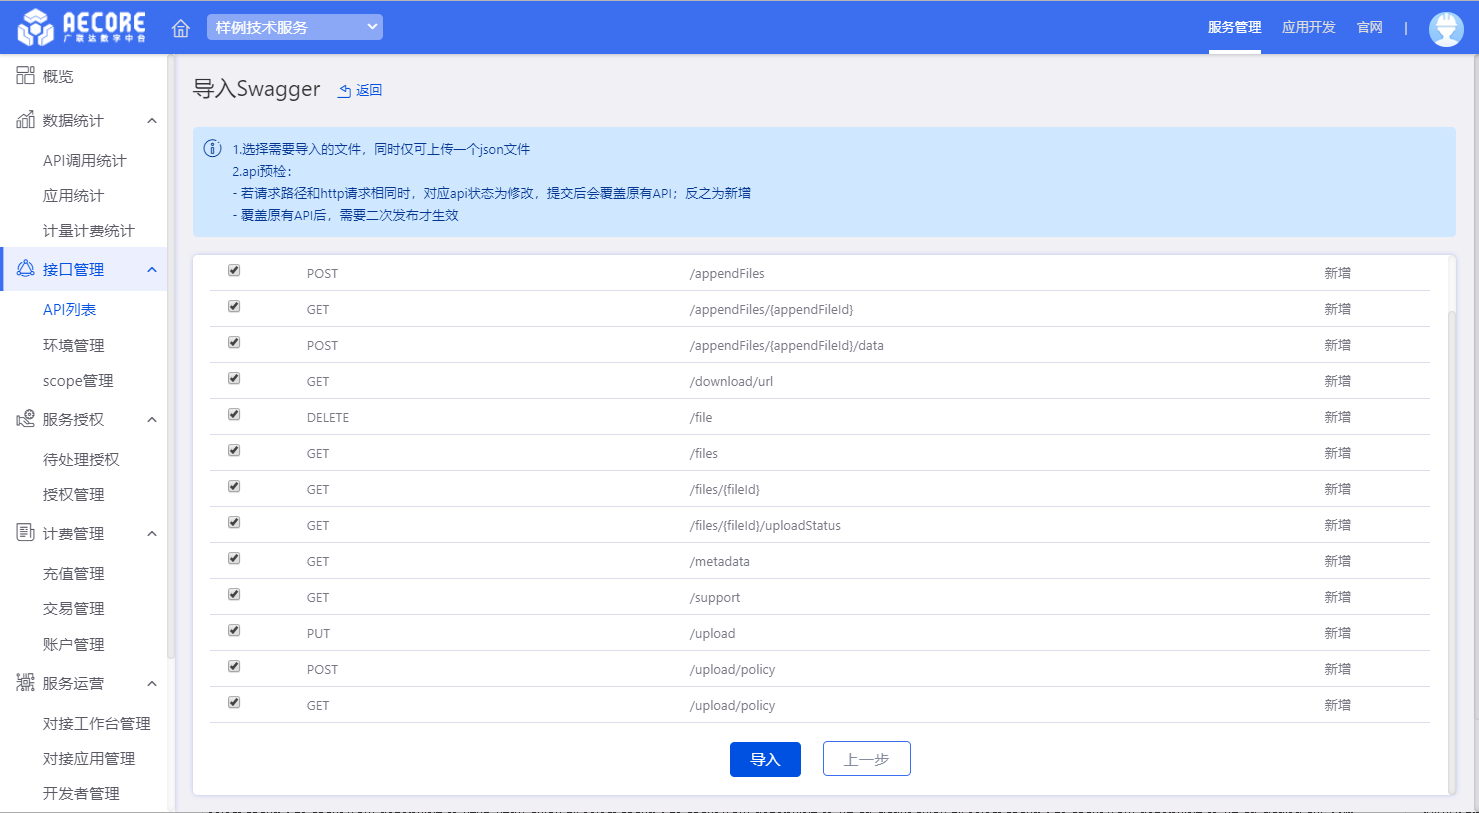Switch to 应用开发 tab

[1308, 27]
